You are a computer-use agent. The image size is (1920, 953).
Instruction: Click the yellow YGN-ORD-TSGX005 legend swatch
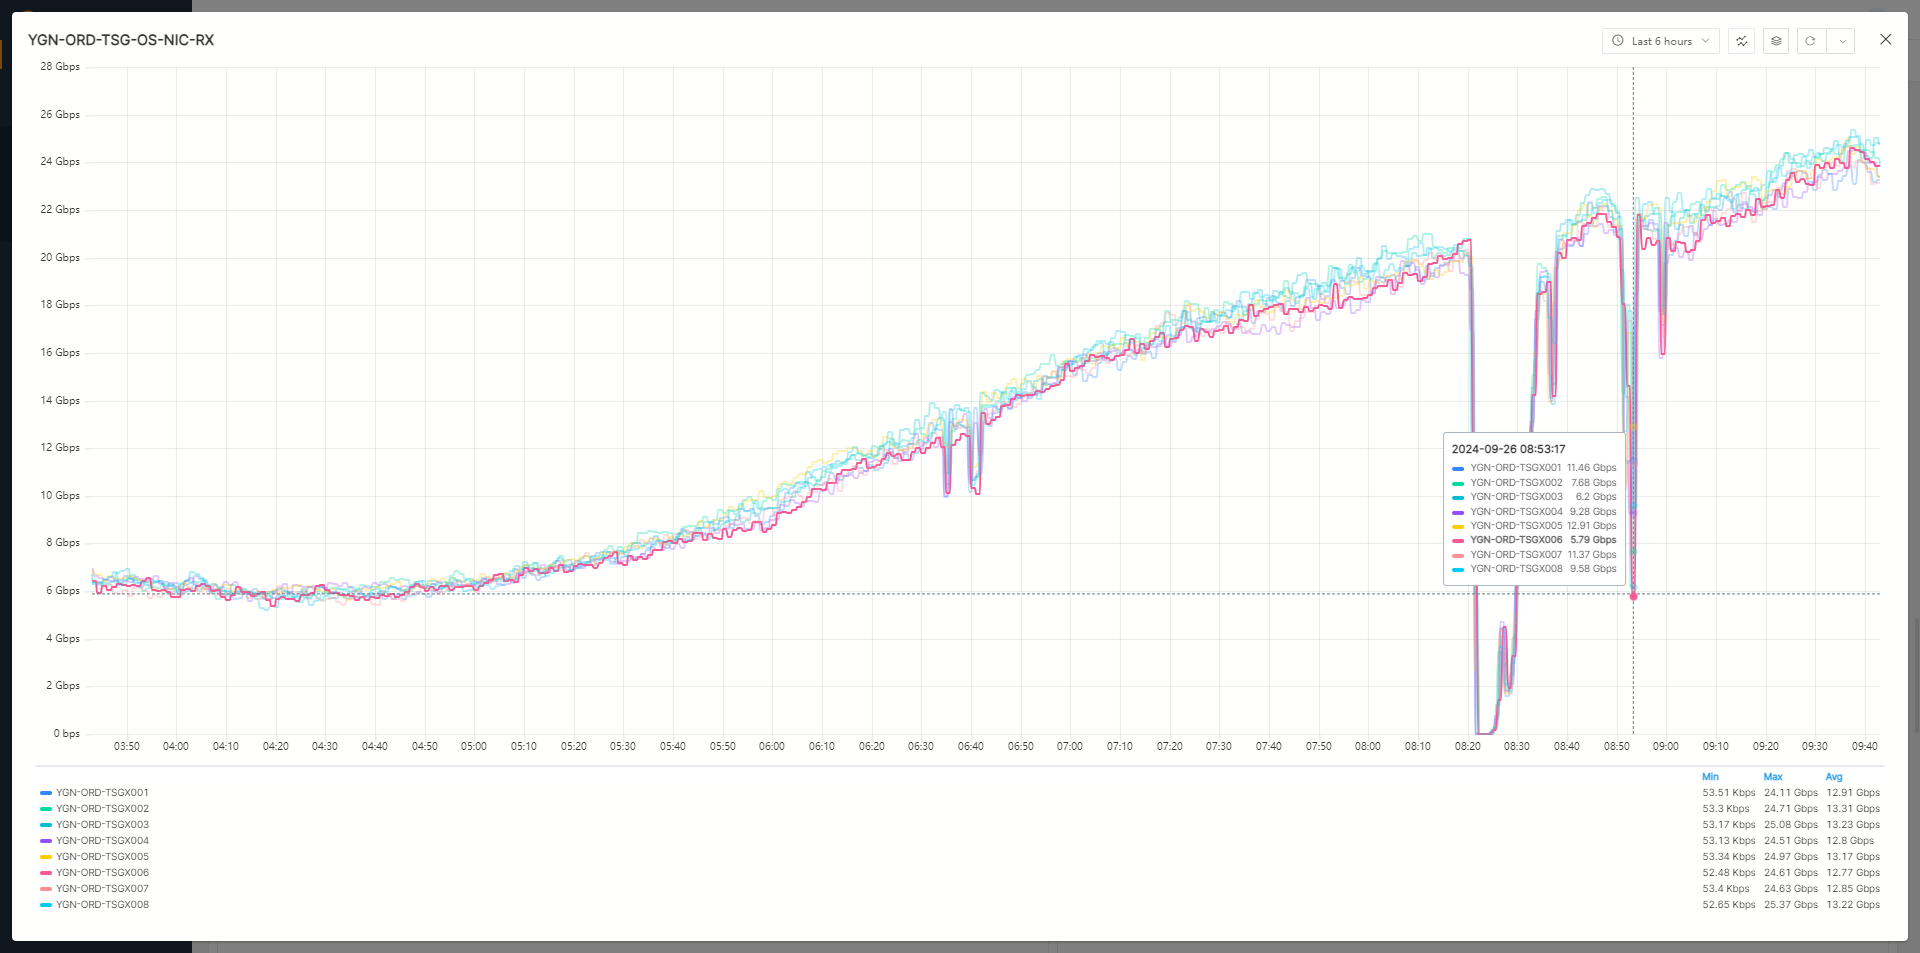[x=46, y=857]
